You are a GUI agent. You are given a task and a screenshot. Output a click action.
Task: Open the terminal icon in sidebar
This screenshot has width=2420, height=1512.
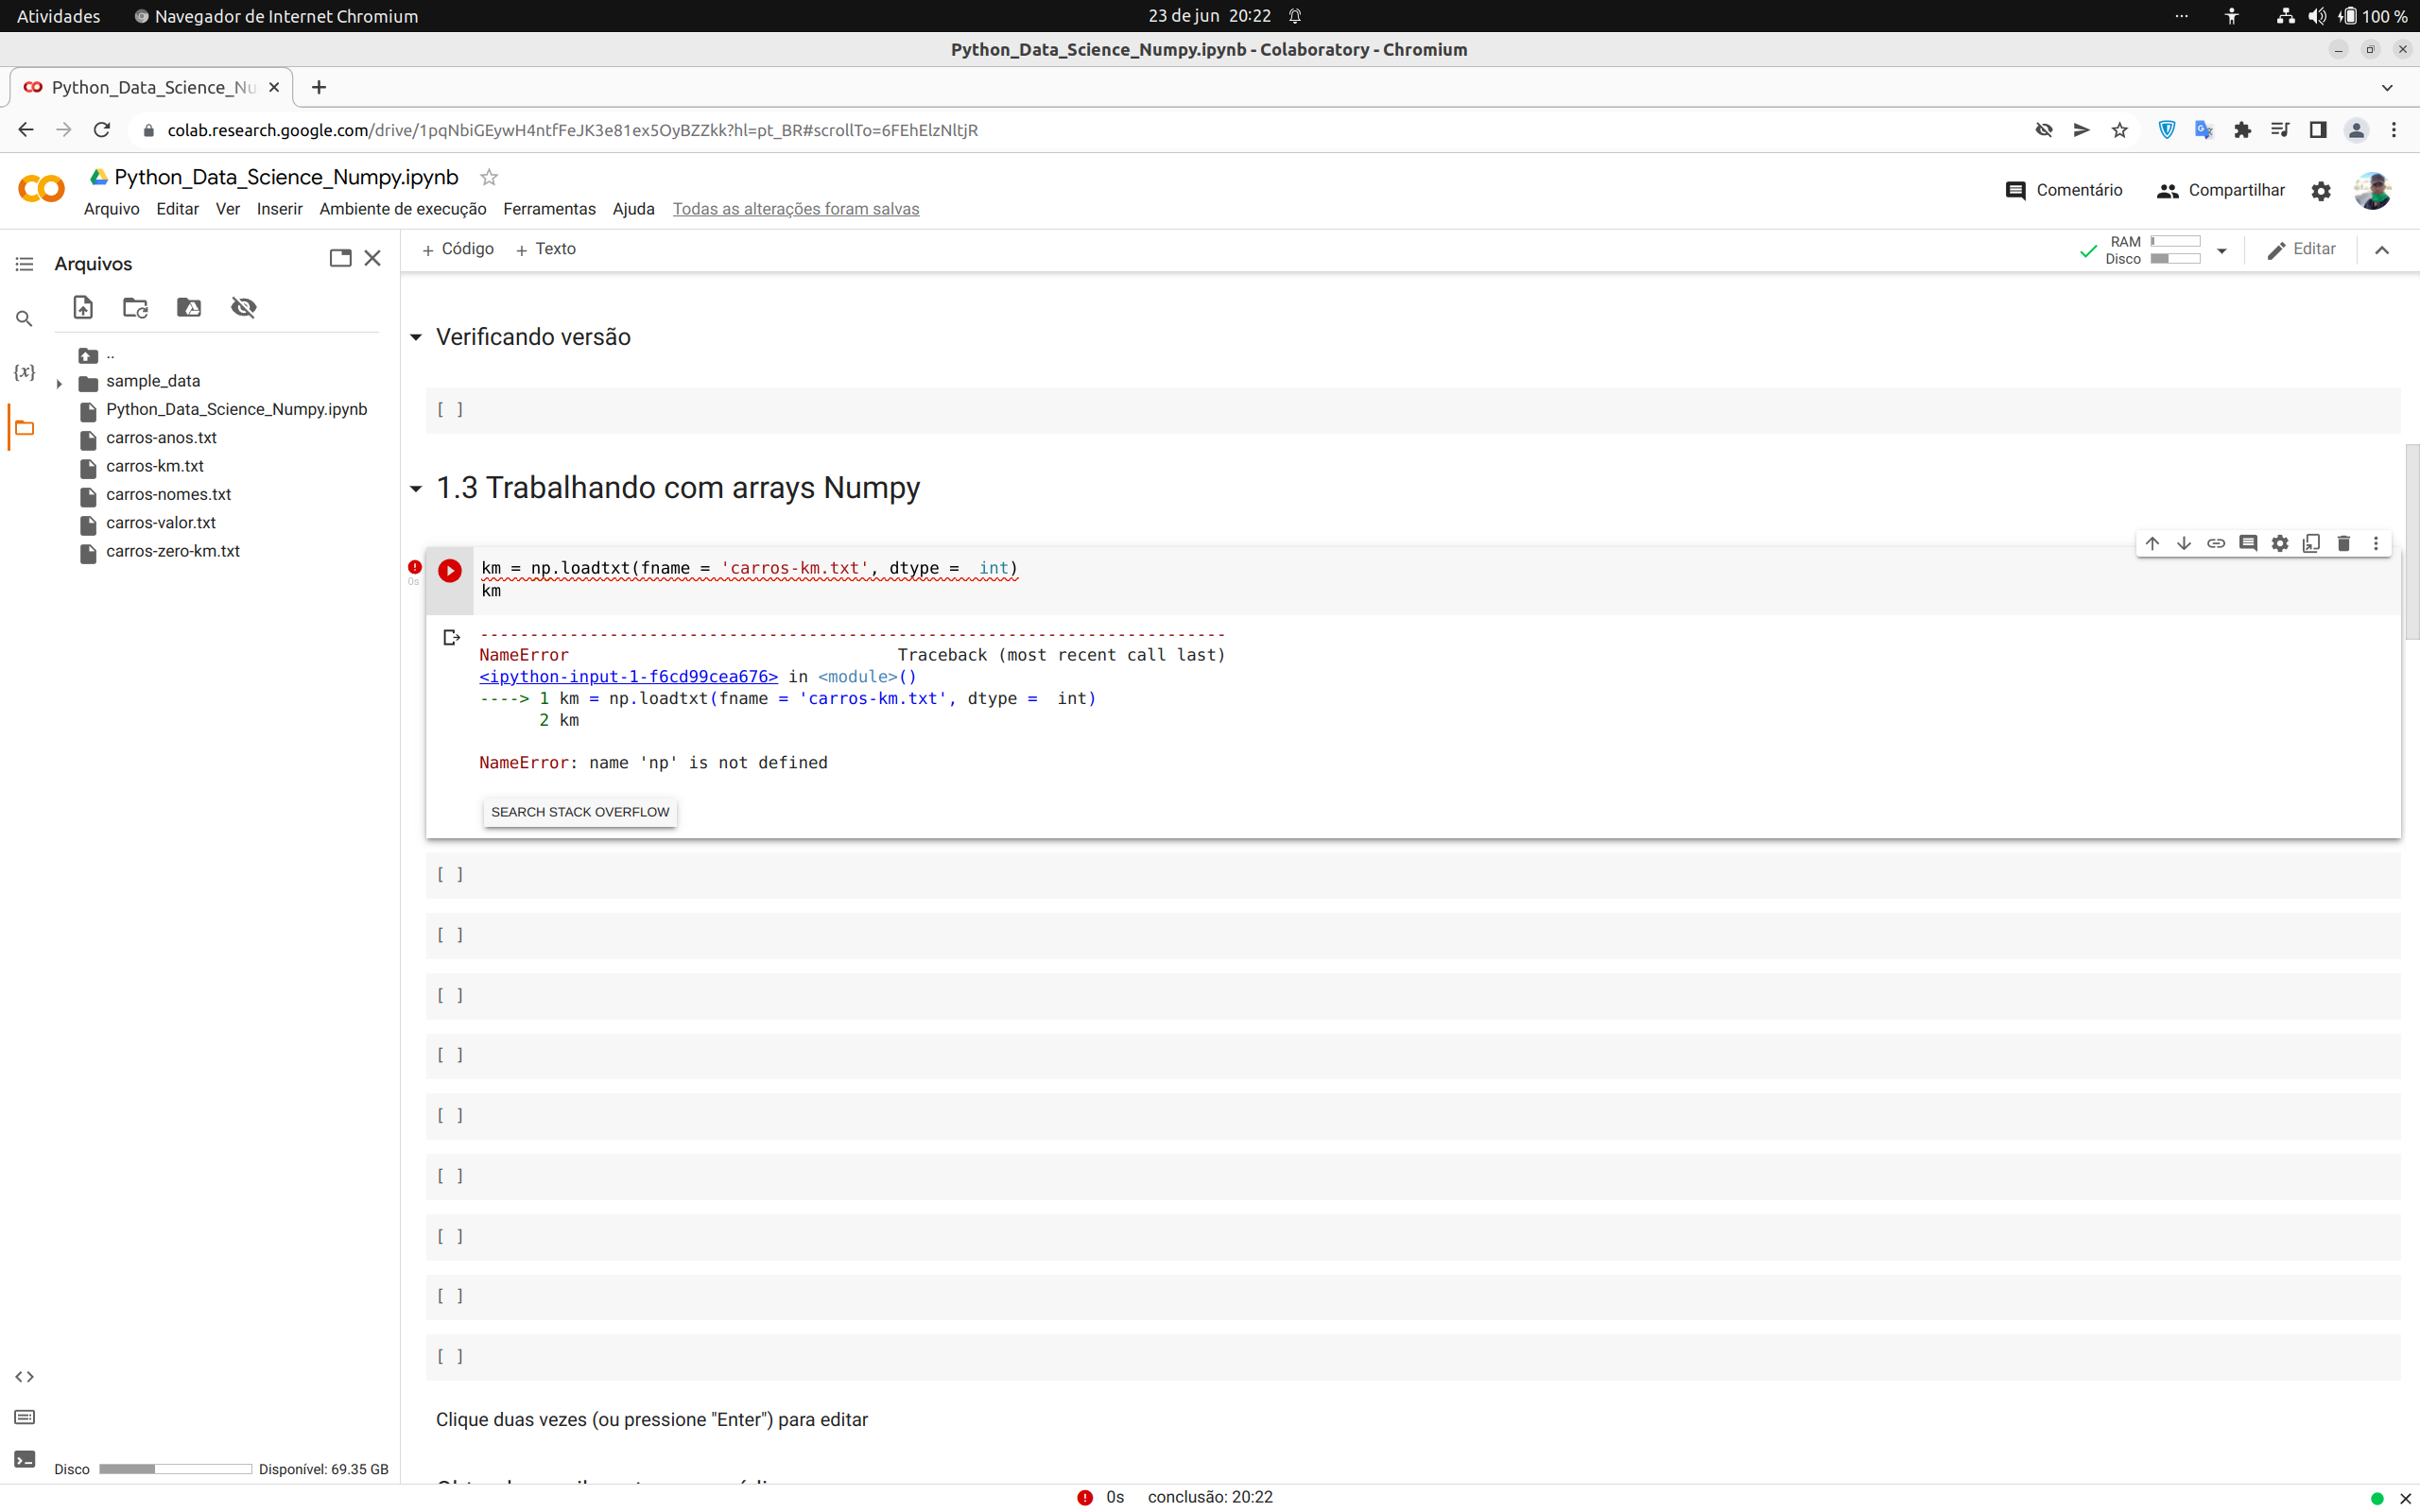click(x=24, y=1460)
